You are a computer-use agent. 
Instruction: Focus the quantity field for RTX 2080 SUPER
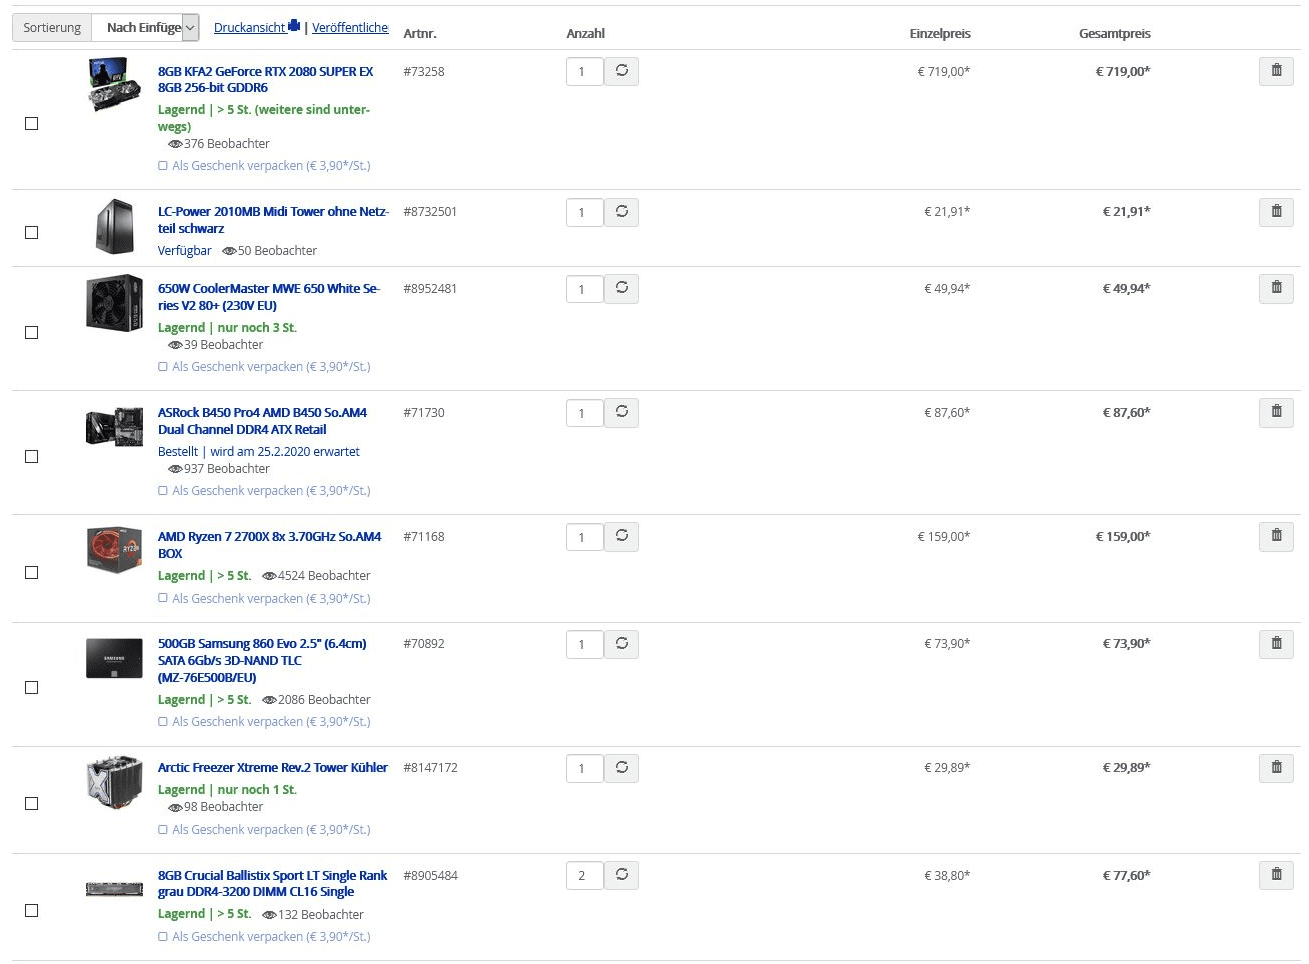(584, 72)
